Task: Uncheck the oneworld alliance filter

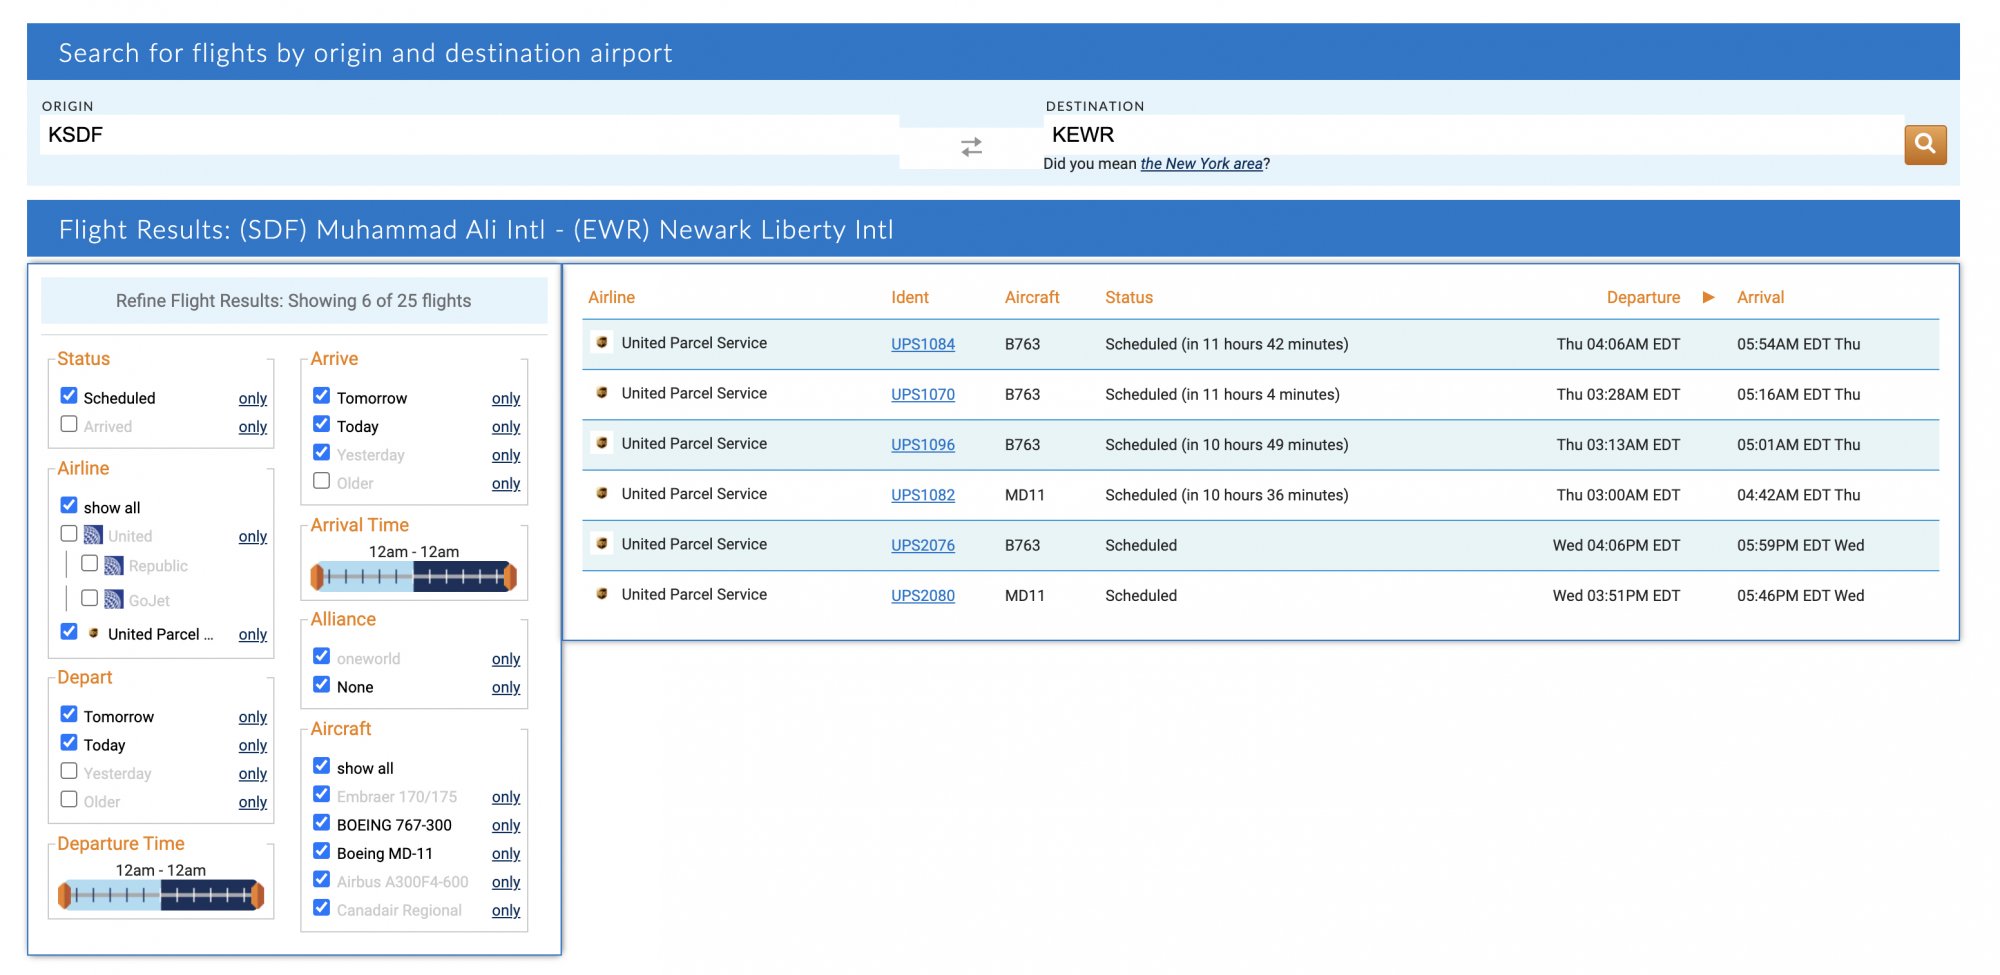Action: (x=322, y=656)
